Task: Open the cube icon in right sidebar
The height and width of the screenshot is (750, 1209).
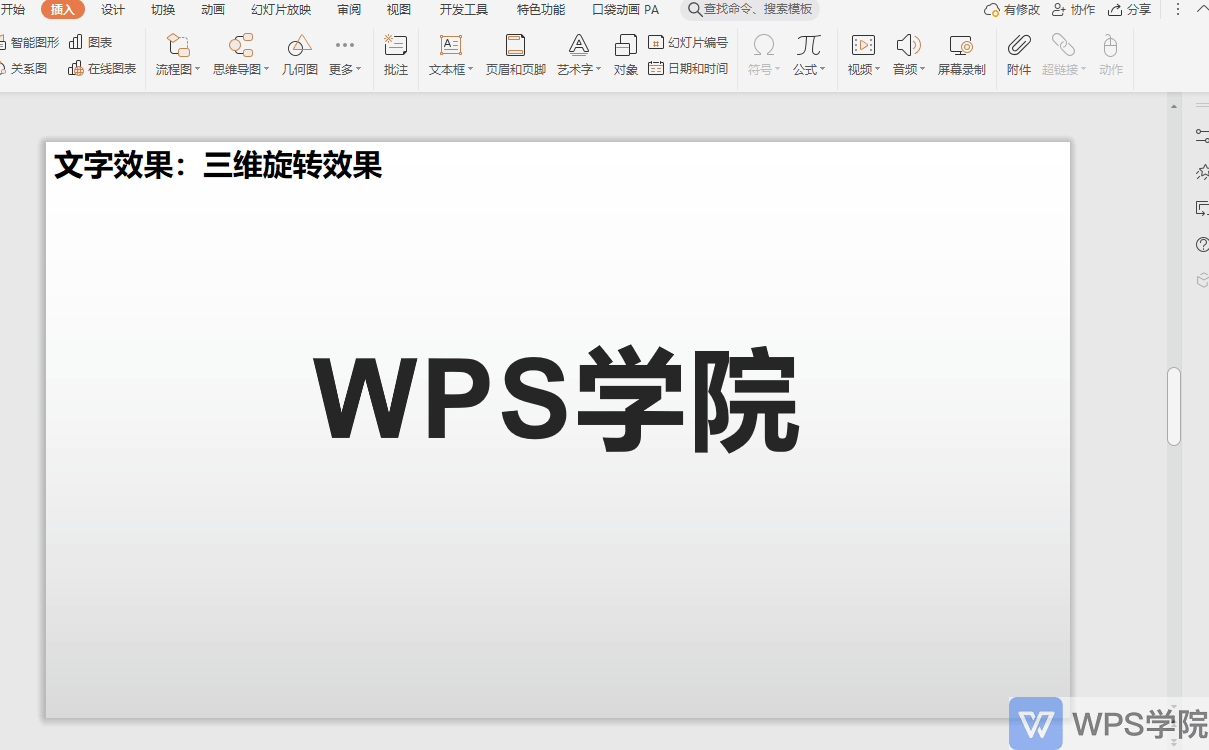Action: tap(1202, 281)
